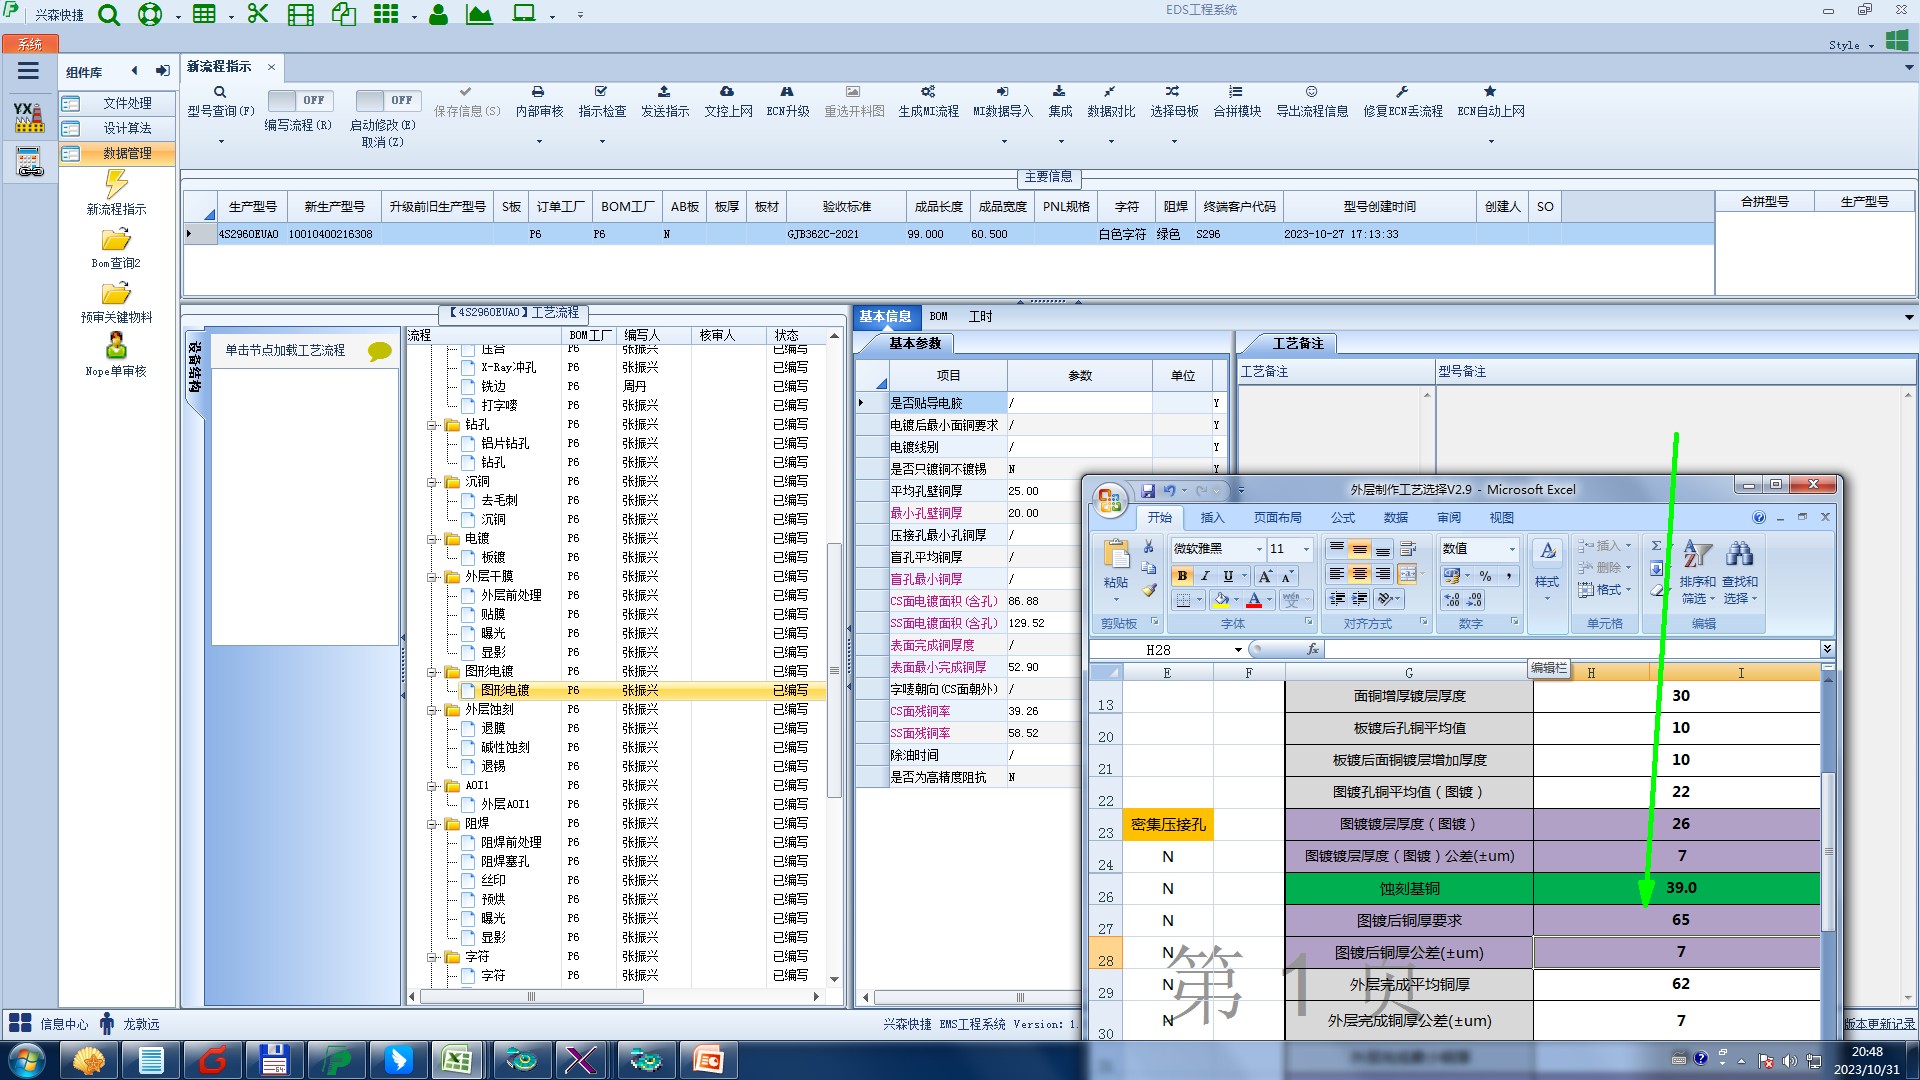Collapse the 图形电镀 tree folder
Image resolution: width=1920 pixels, height=1080 pixels.
[433, 672]
